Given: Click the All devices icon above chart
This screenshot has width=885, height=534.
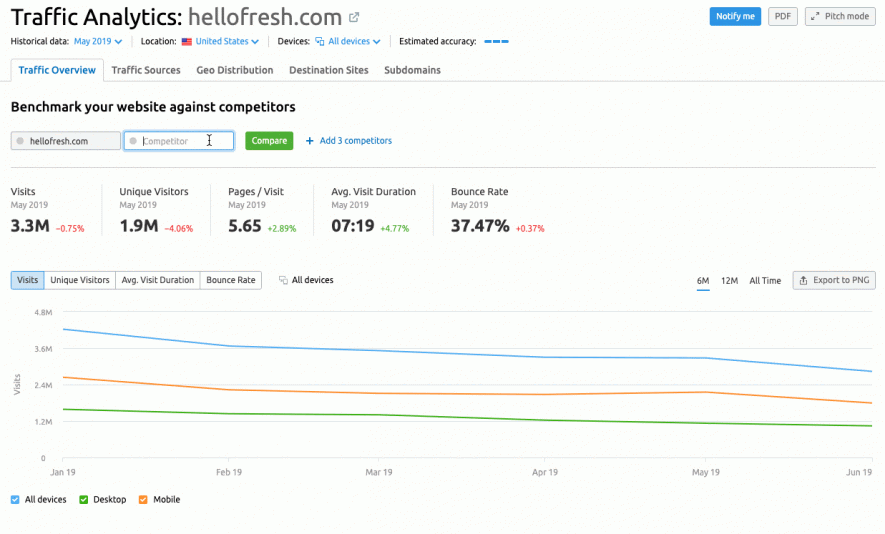Looking at the screenshot, I should tap(283, 280).
